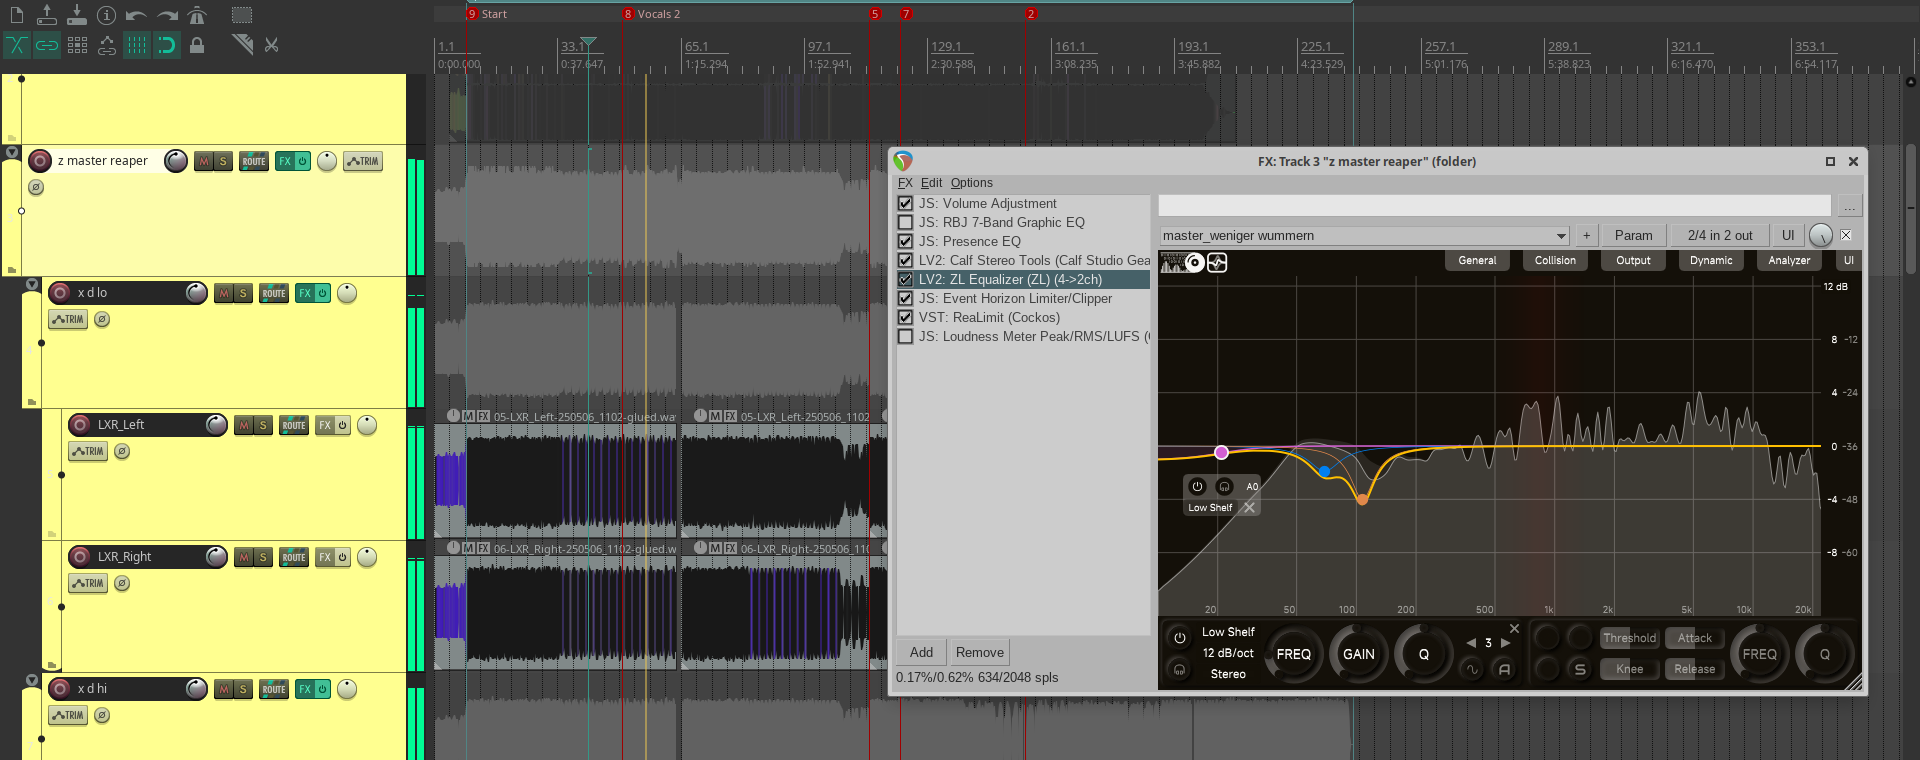Toggle grid lines icon

pyautogui.click(x=137, y=45)
